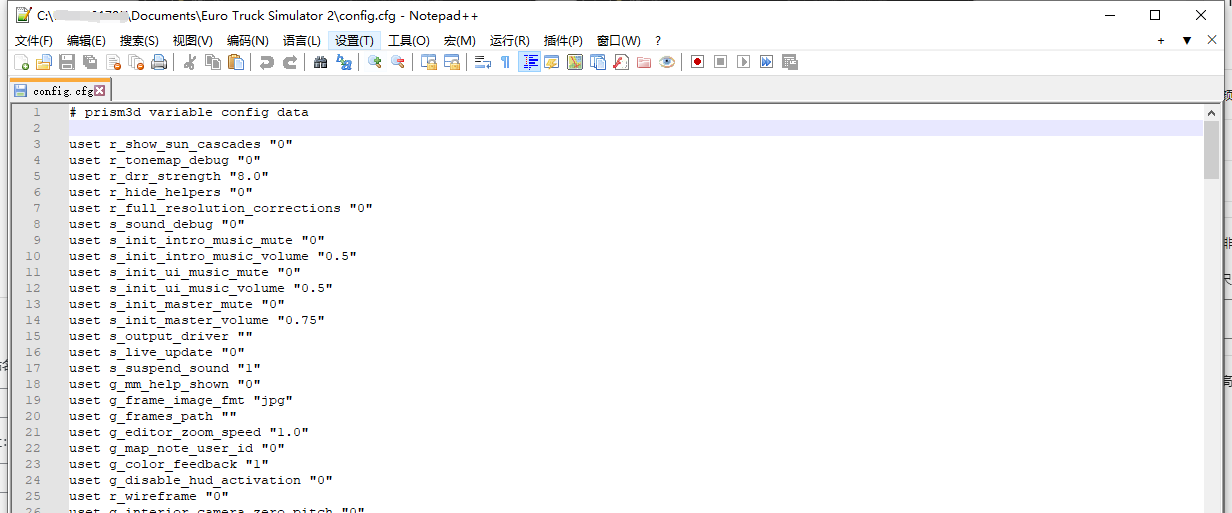Open the 编码(N) encoding menu
The image size is (1232, 513).
pyautogui.click(x=247, y=41)
